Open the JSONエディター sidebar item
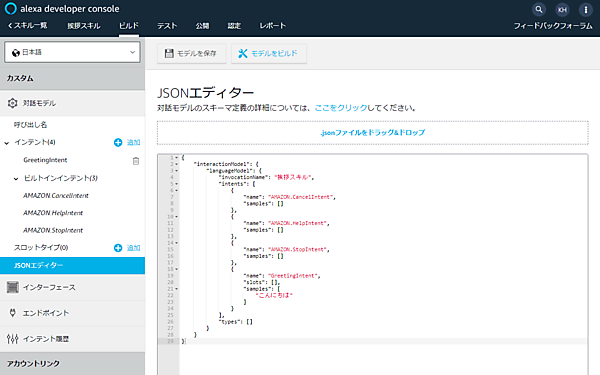The image size is (600, 375). 72,266
